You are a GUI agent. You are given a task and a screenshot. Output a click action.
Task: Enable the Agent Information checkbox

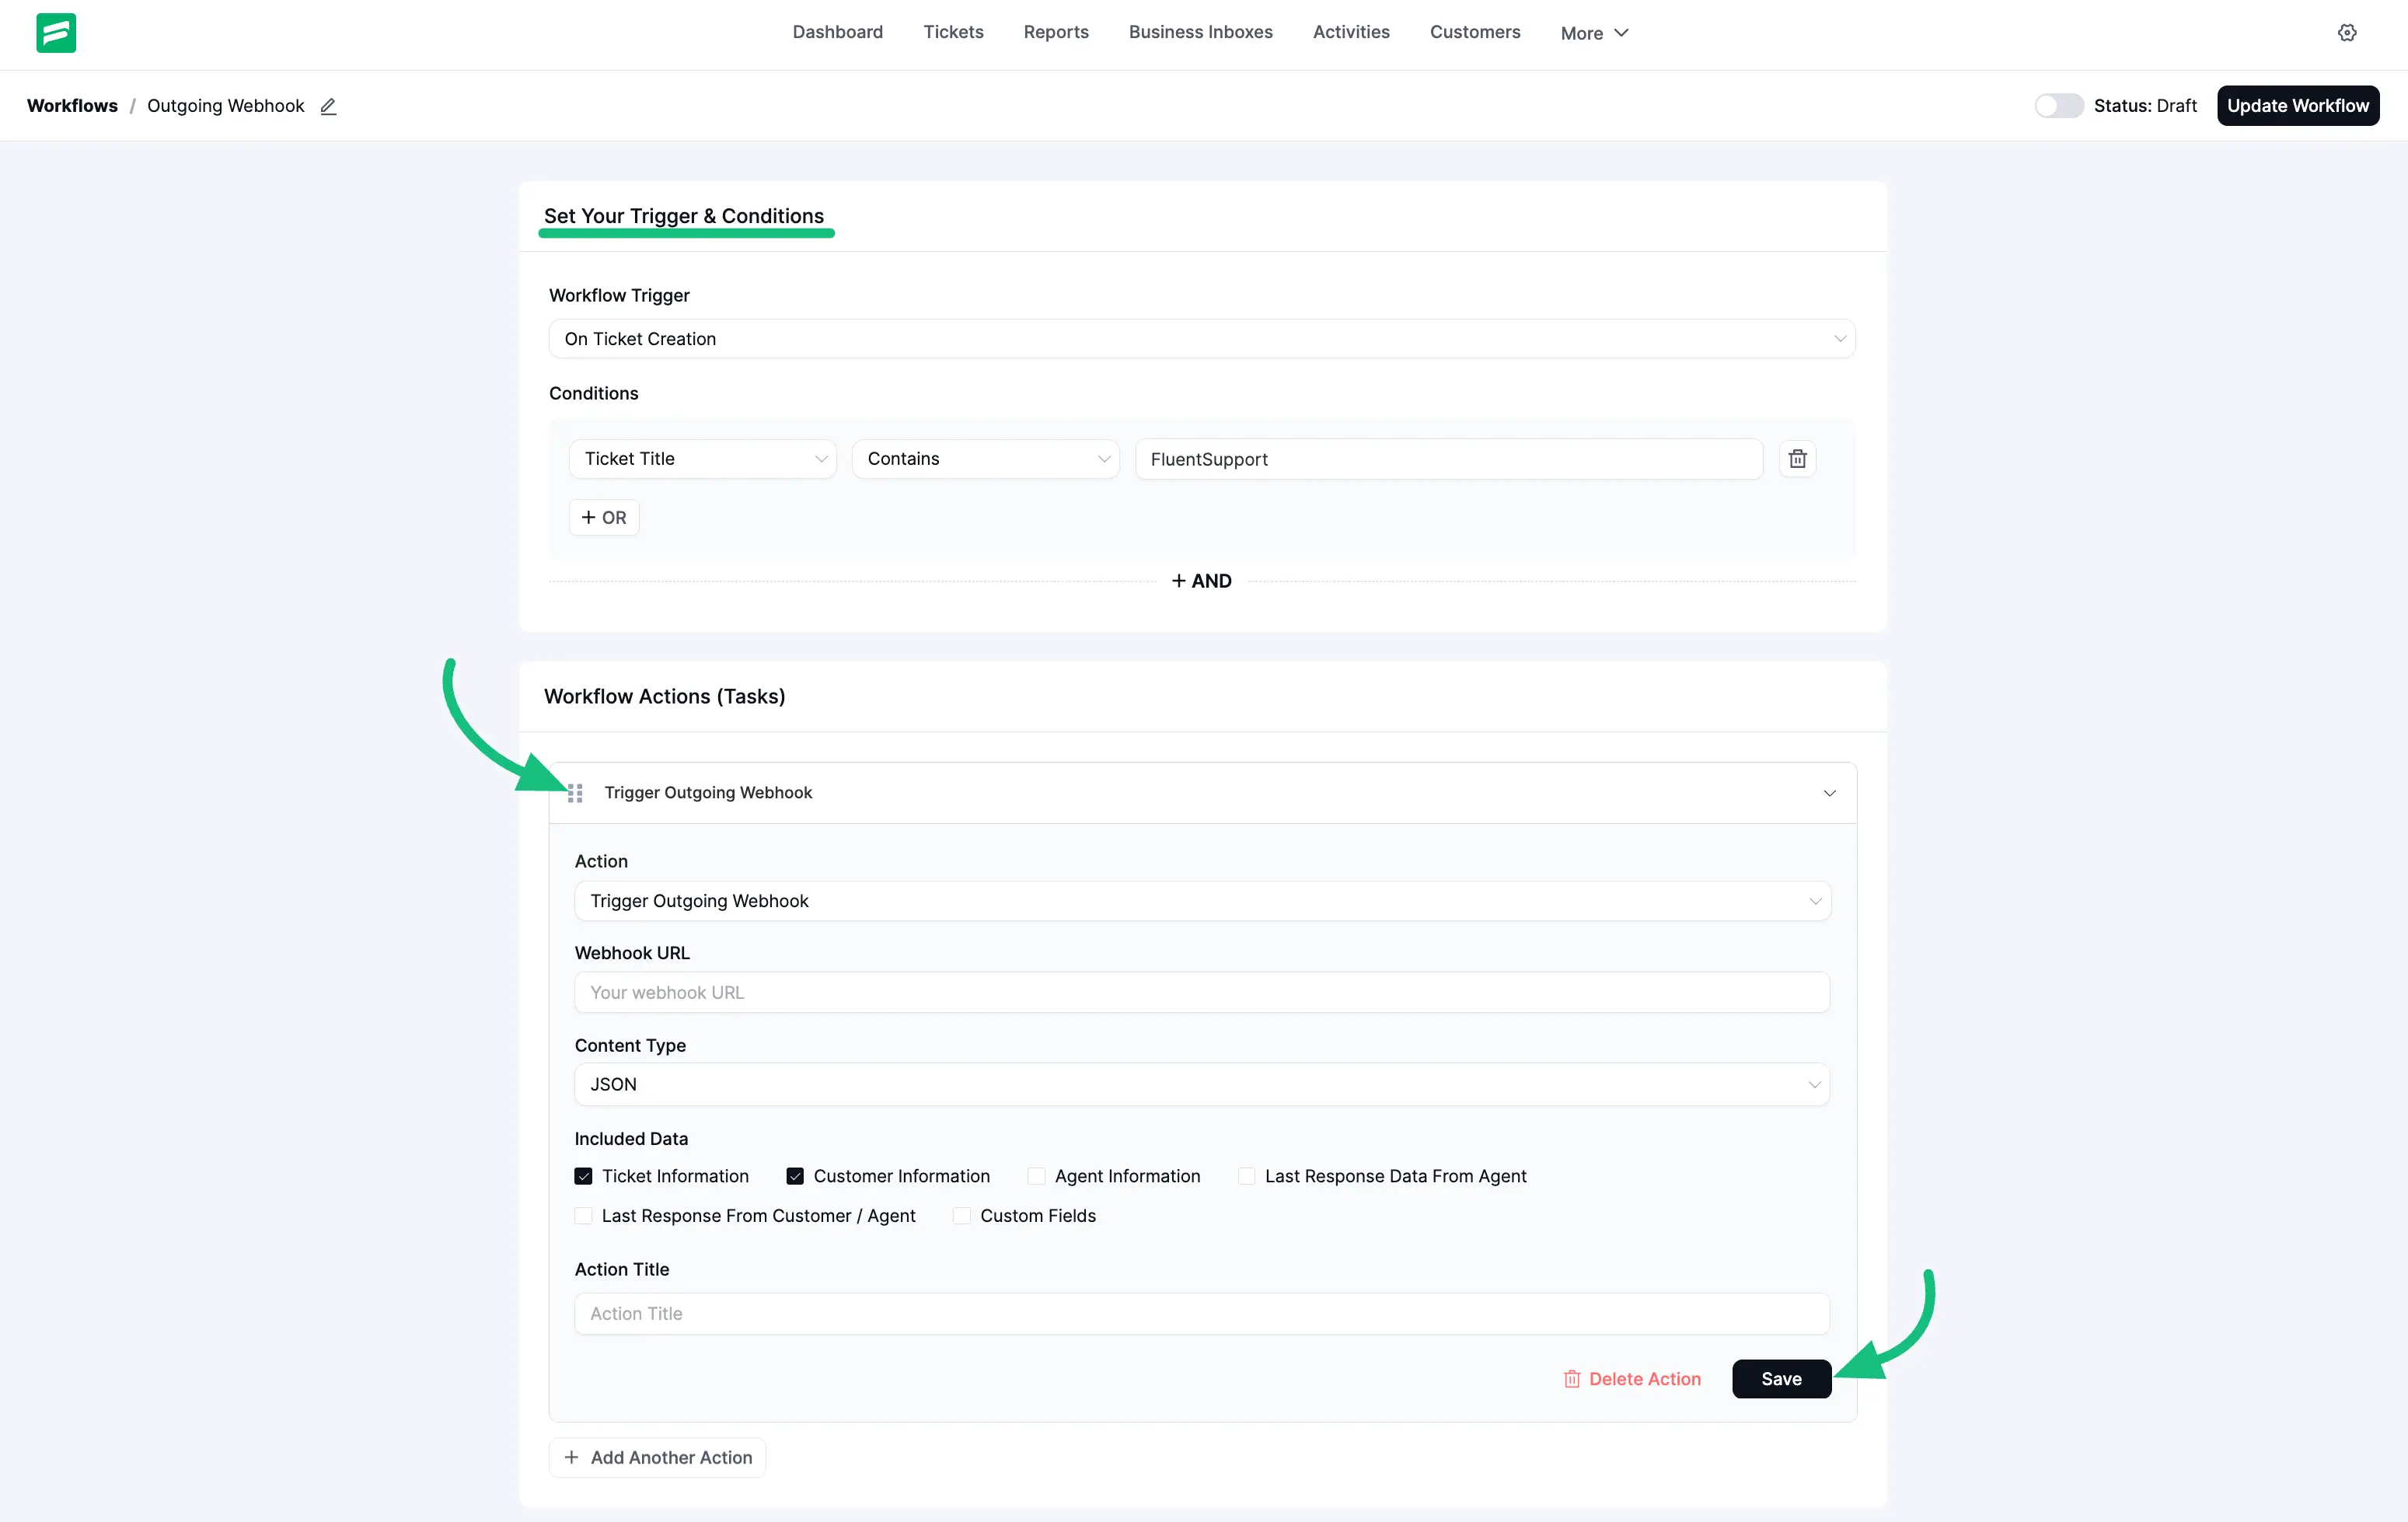[1037, 1176]
